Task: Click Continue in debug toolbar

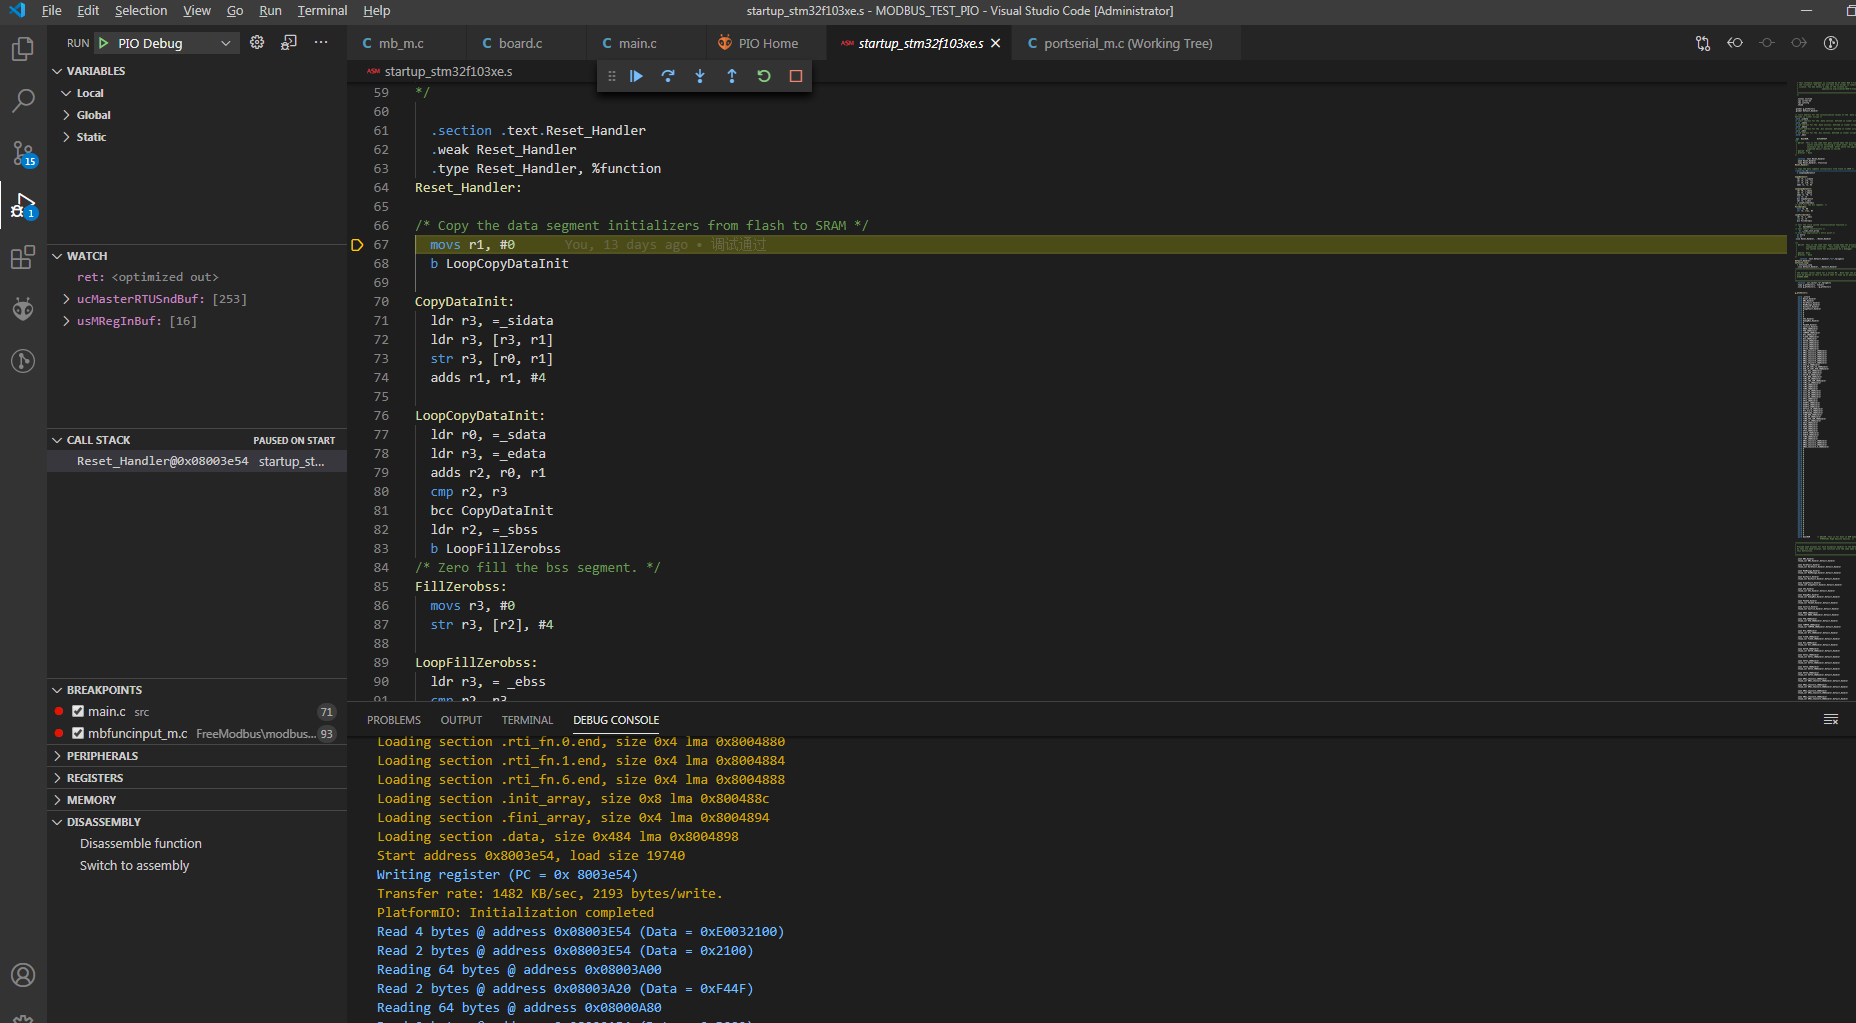Action: (636, 76)
